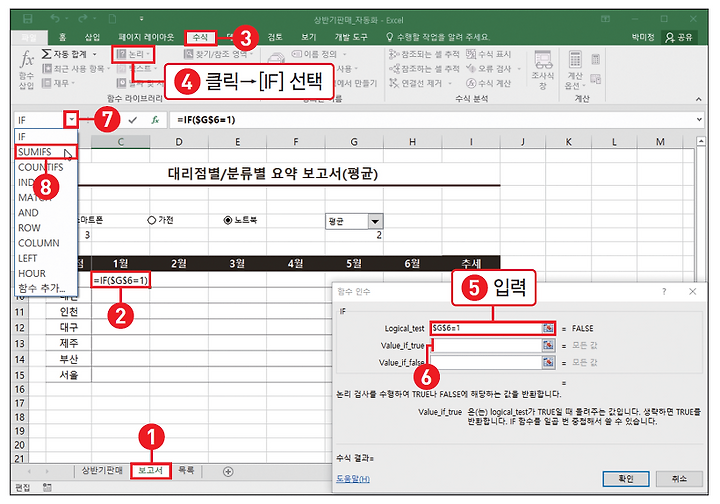The width and height of the screenshot is (720, 504).
Task: Click Show Formulas (수식 표시)
Action: [489, 54]
